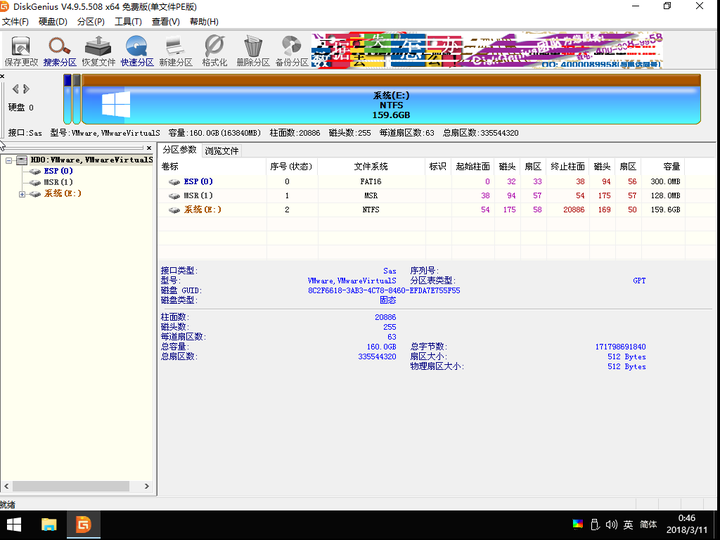This screenshot has width=720, height=540.
Task: Click the GPT partition table type value
Action: pyautogui.click(x=639, y=281)
